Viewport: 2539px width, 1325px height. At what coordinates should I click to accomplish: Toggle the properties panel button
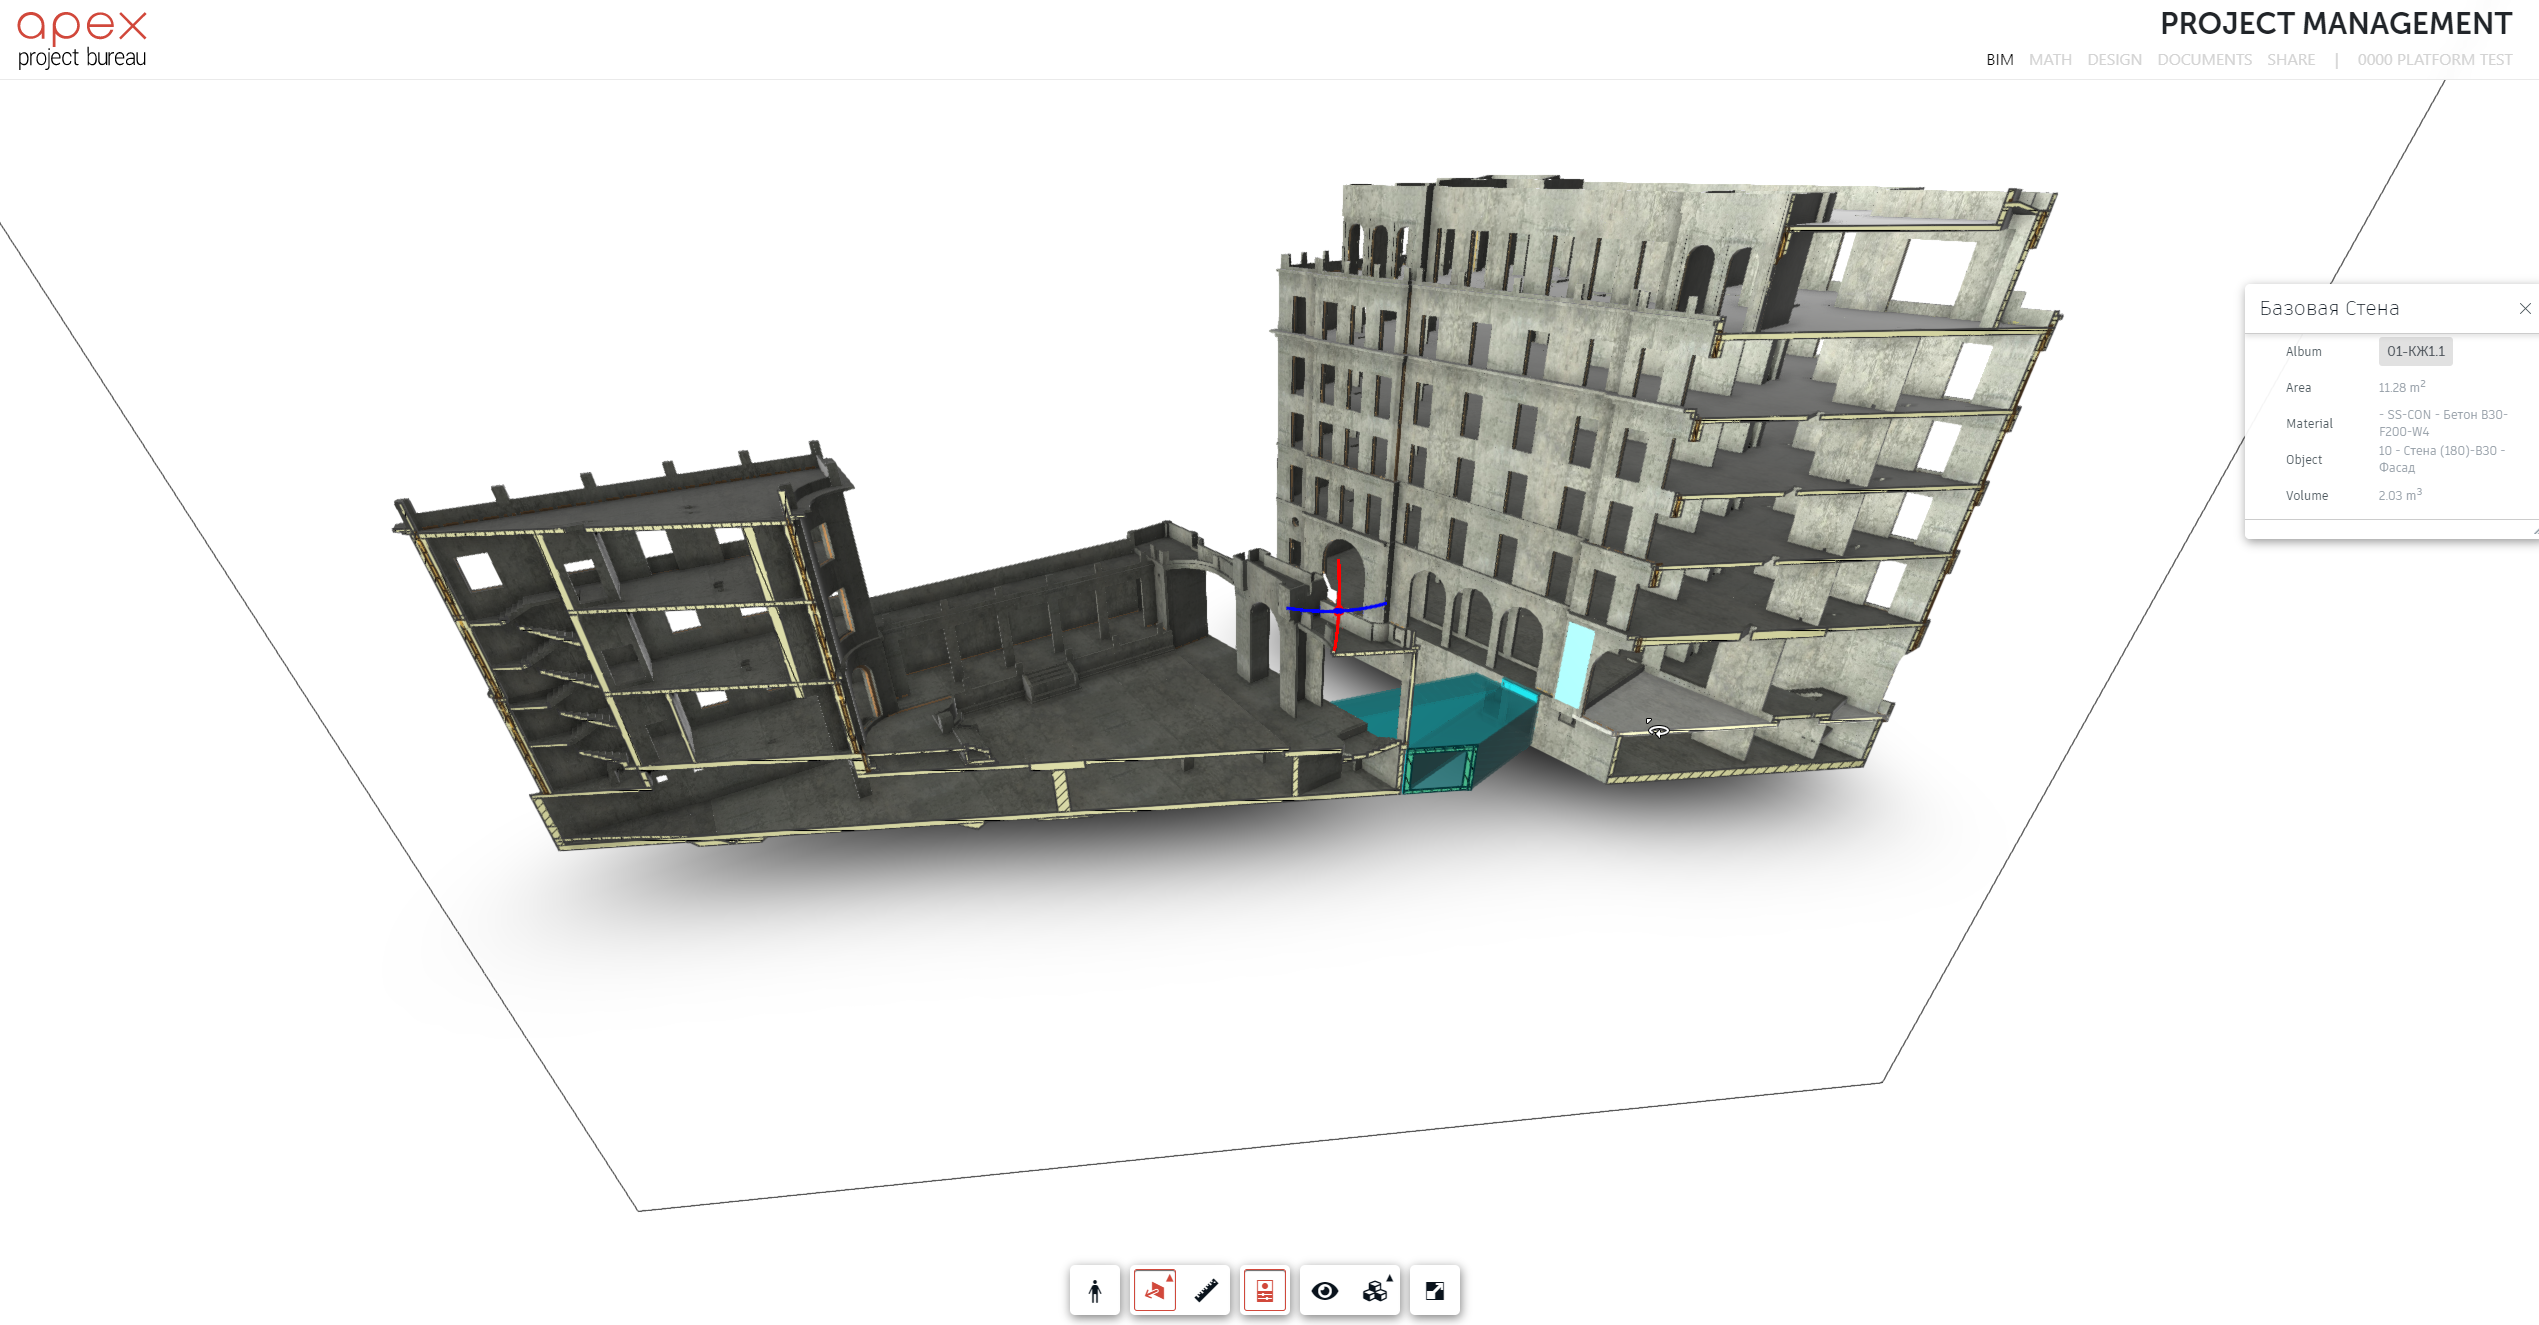tap(1265, 1291)
